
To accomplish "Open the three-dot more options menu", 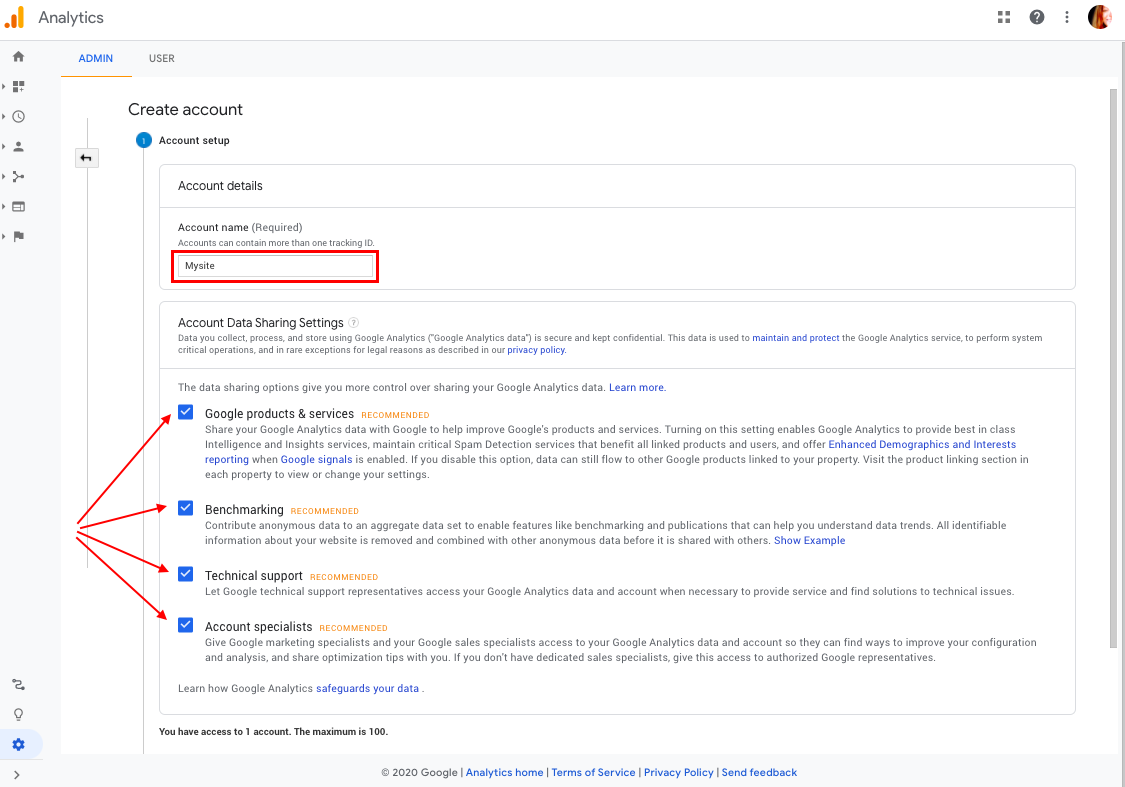I will click(1067, 17).
